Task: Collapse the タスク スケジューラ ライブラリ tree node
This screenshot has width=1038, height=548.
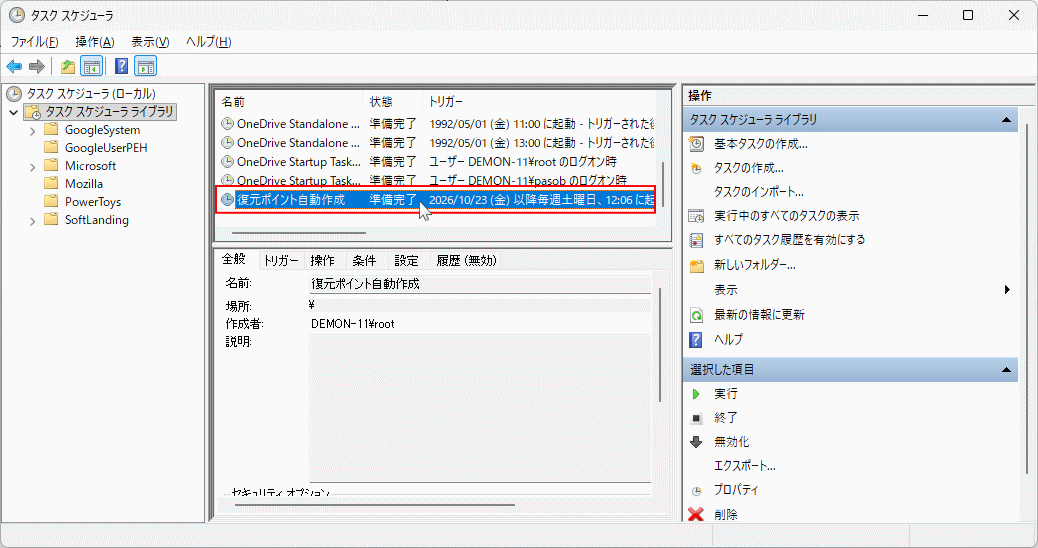Action: click(x=13, y=112)
